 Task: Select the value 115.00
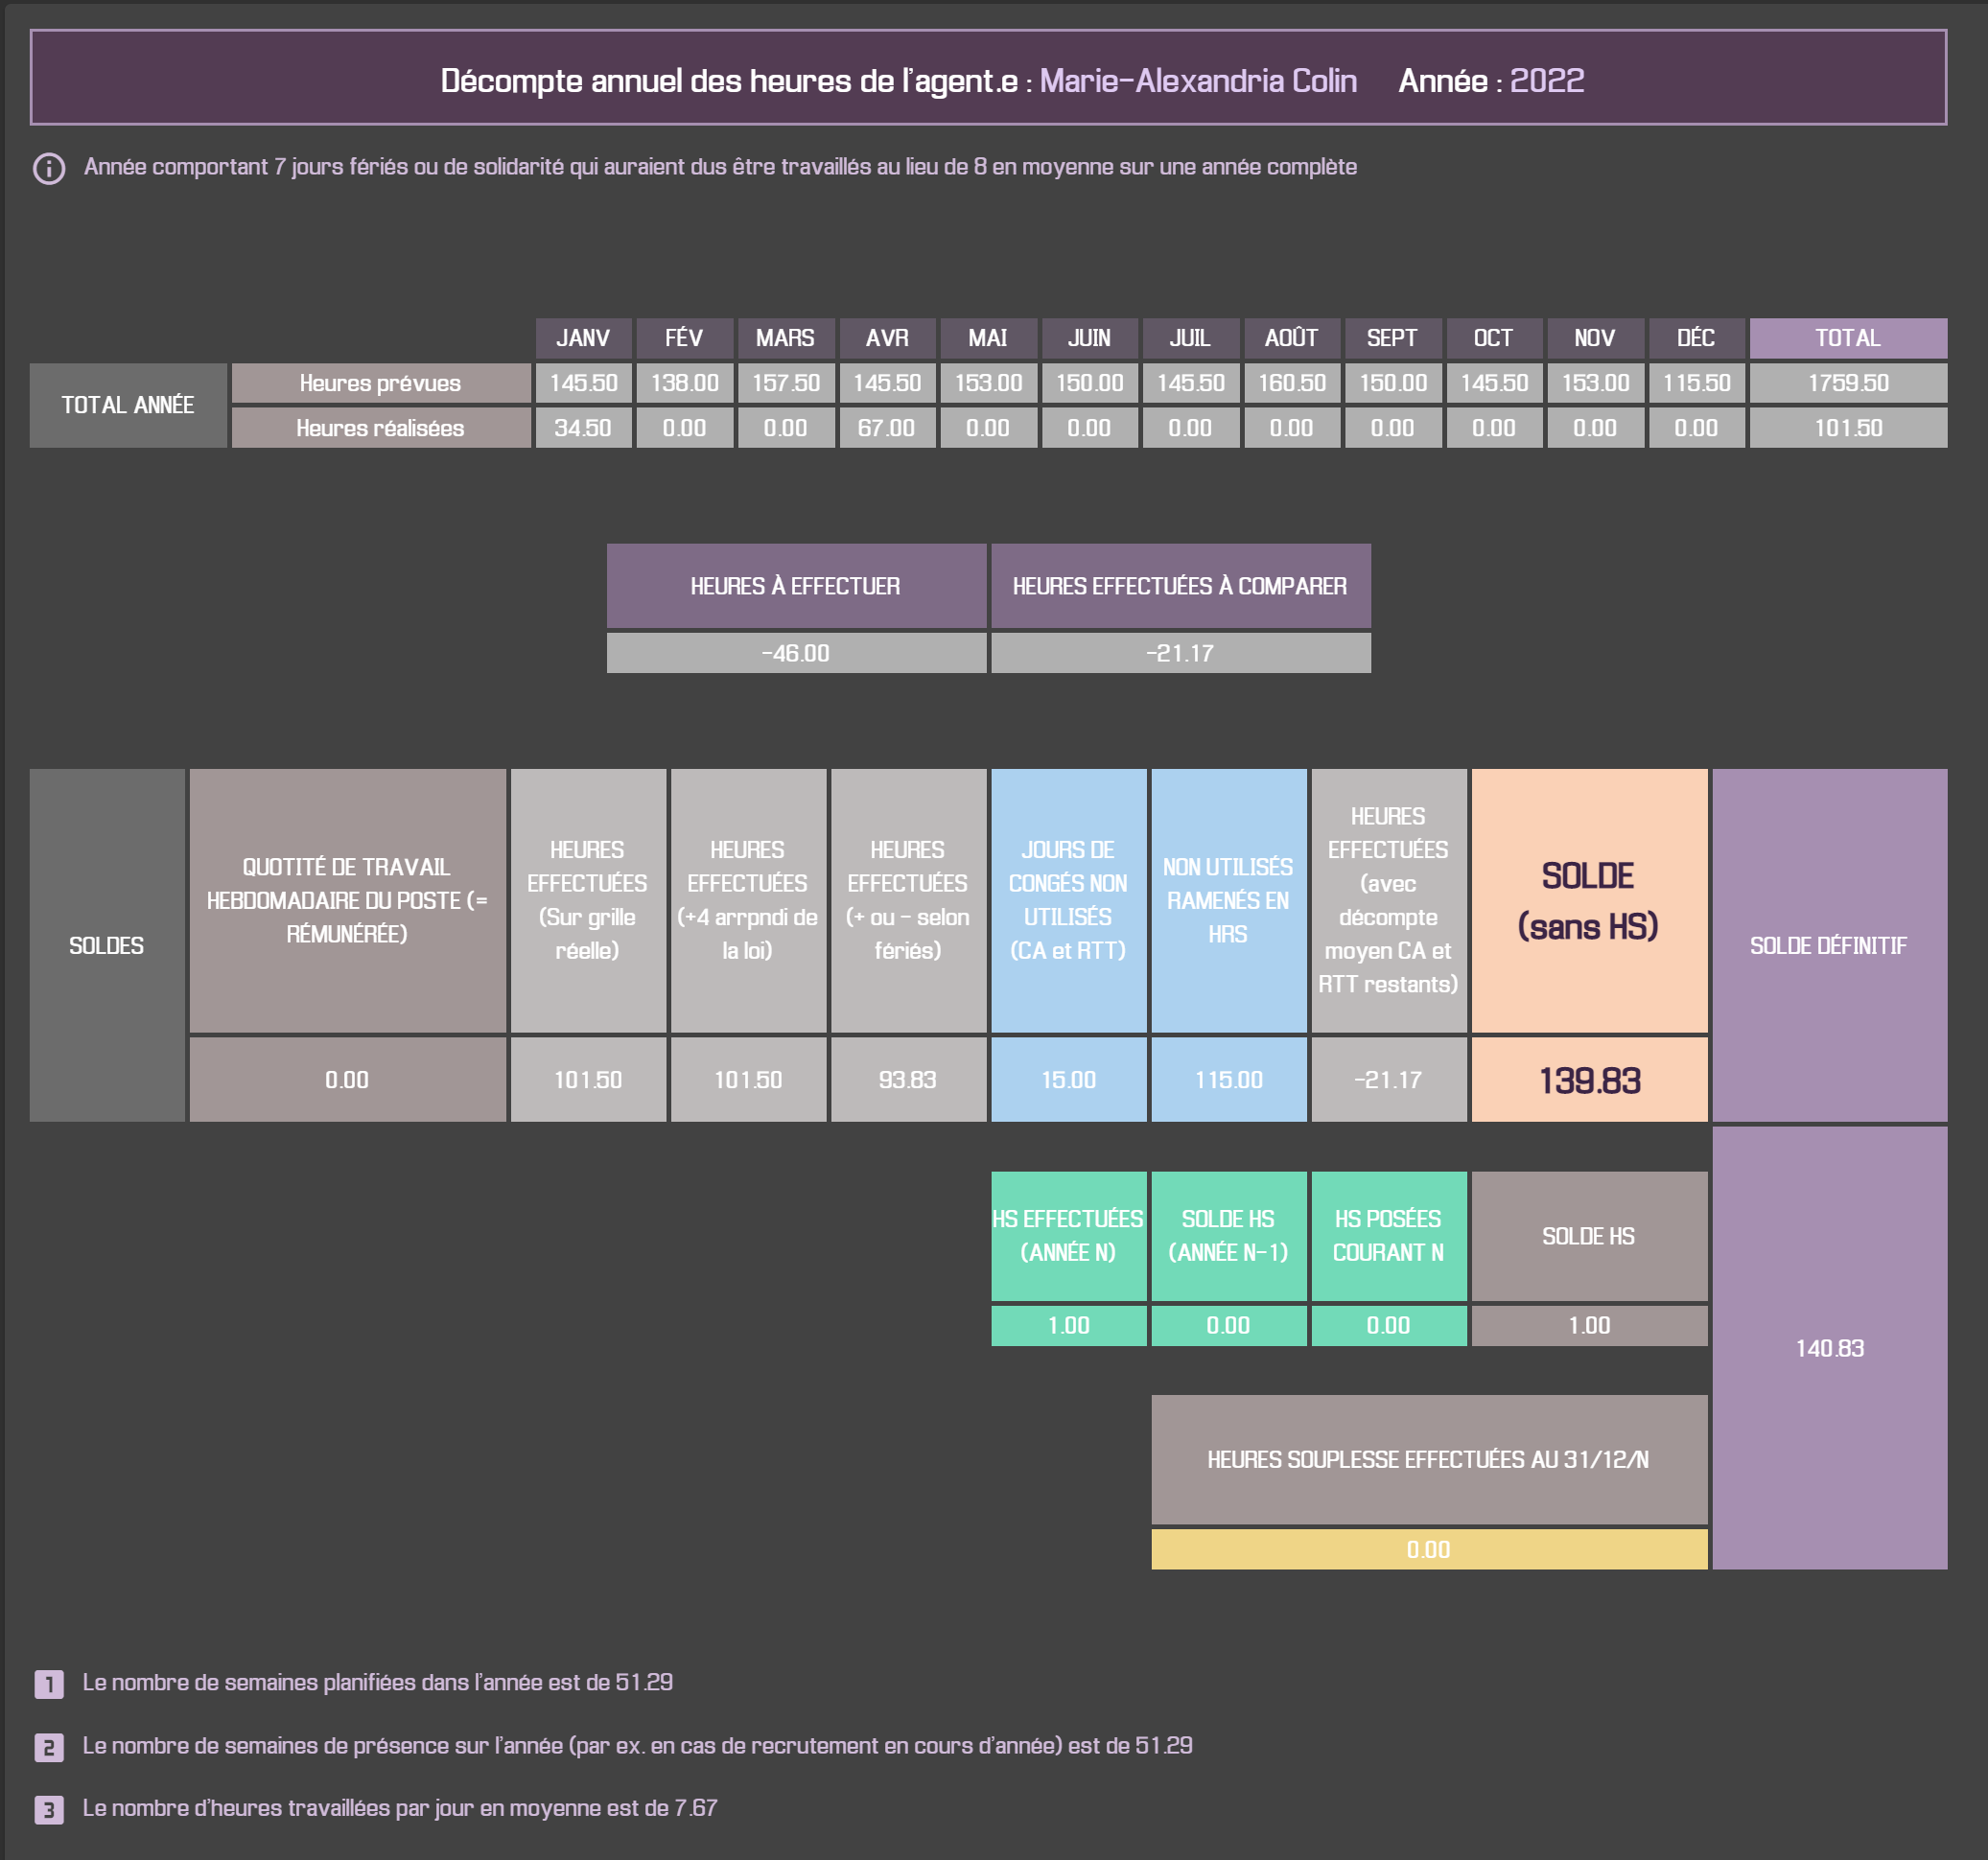(x=1229, y=1080)
